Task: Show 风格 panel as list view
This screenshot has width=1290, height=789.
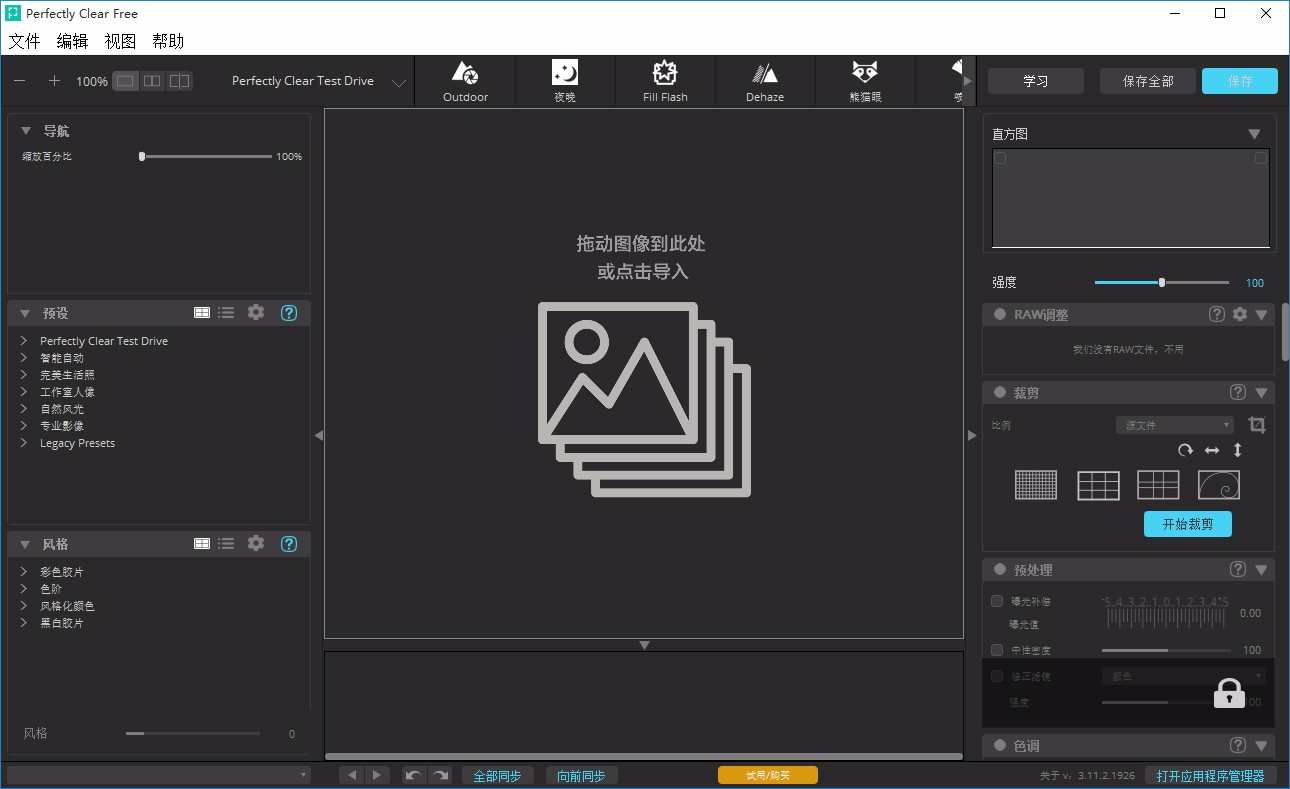Action: pos(226,544)
